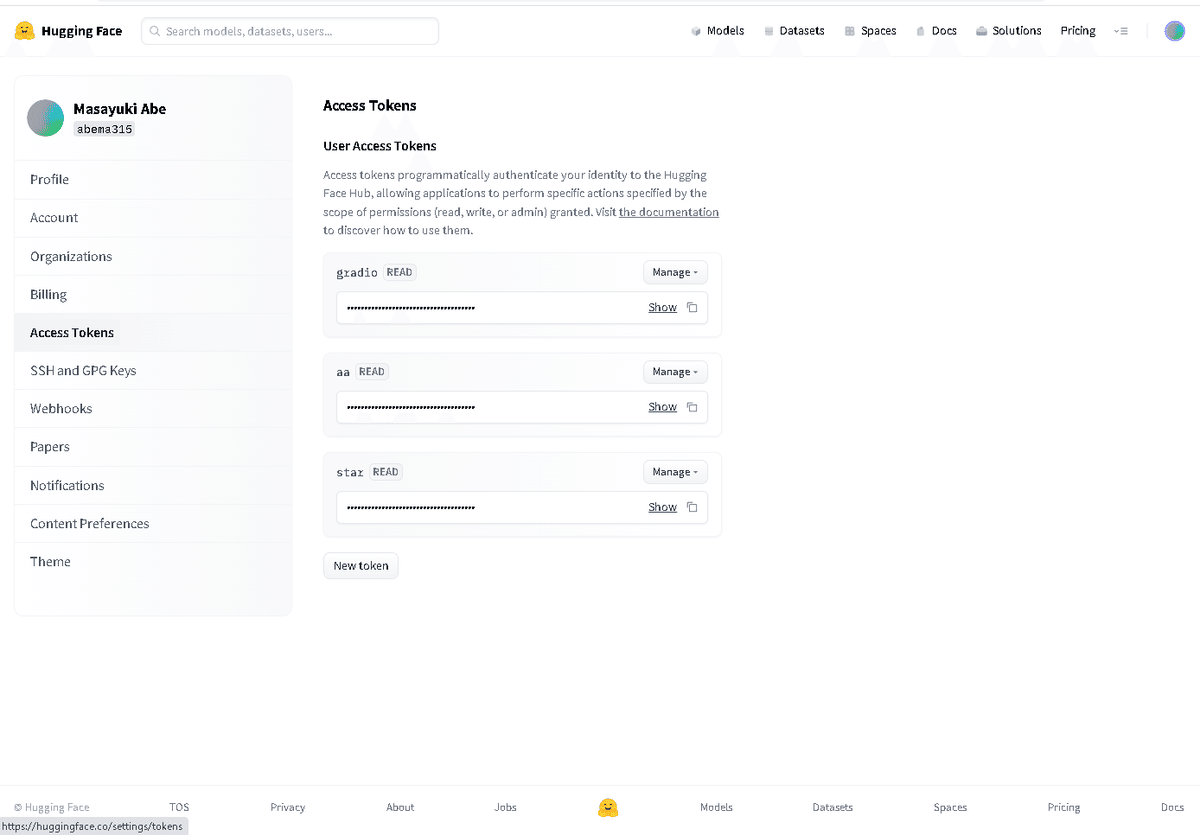The width and height of the screenshot is (1200, 835).
Task: Create a new token with the New token button
Action: point(360,565)
